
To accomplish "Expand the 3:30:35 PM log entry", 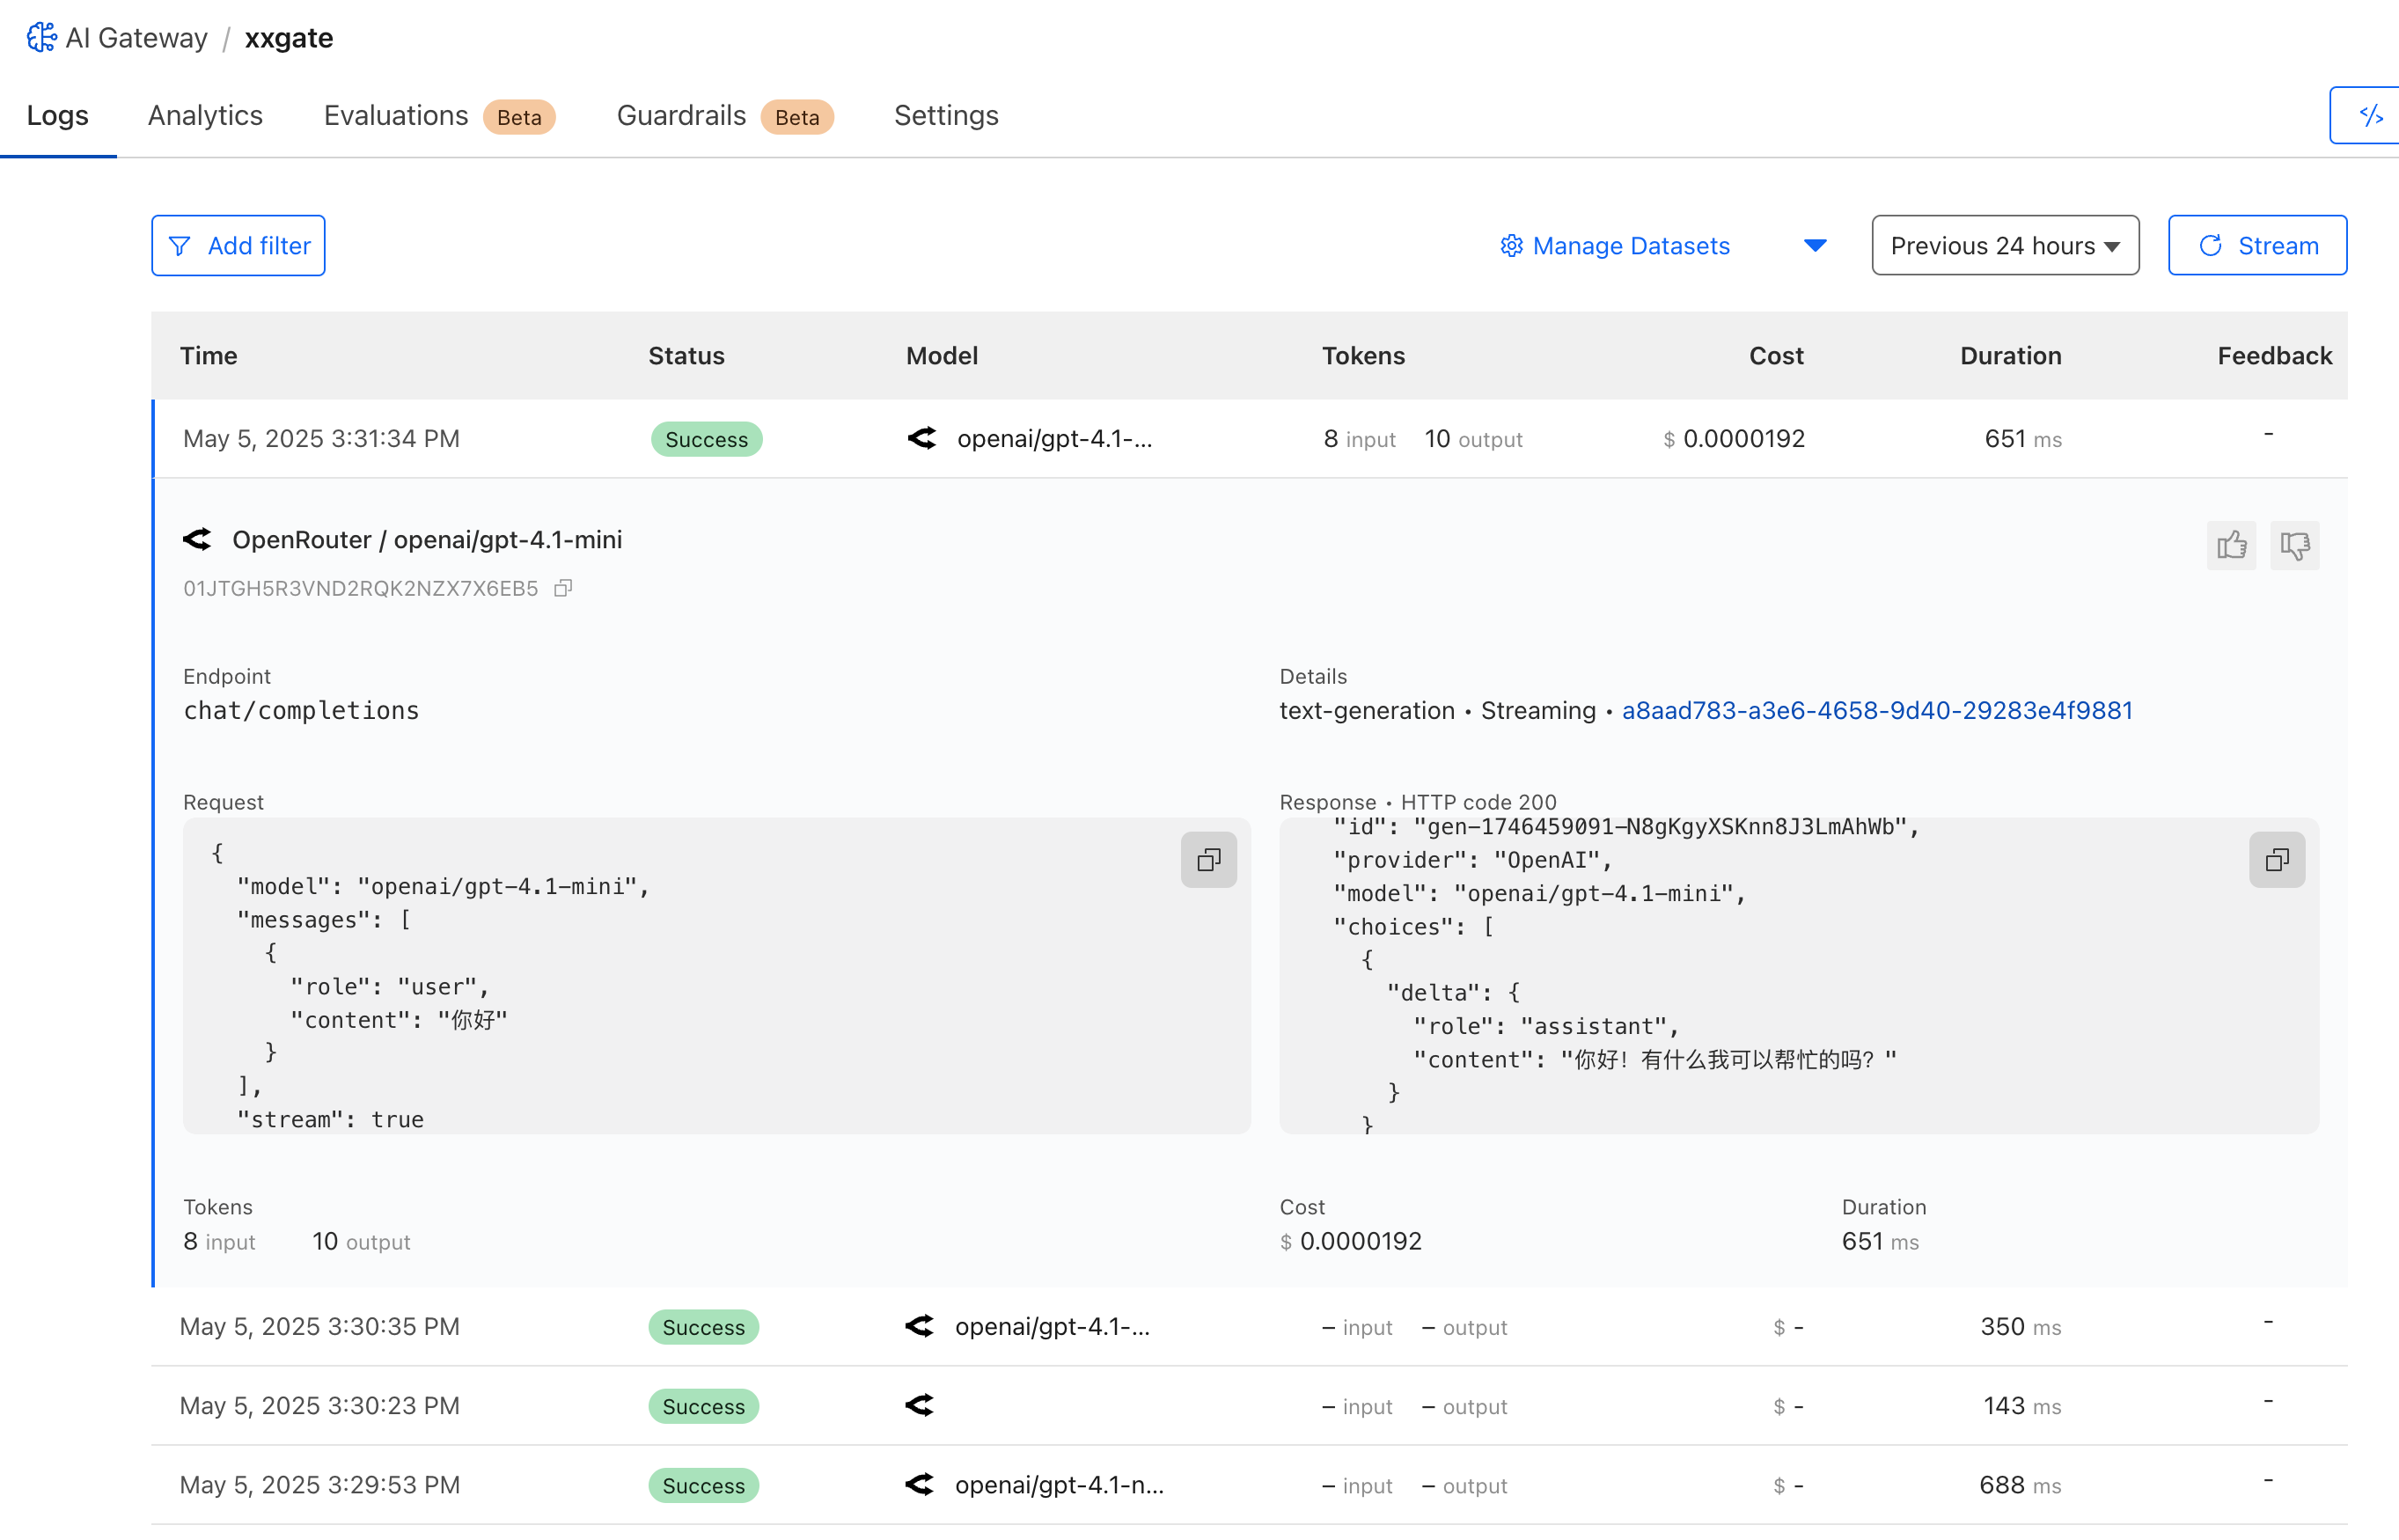I will (320, 1327).
